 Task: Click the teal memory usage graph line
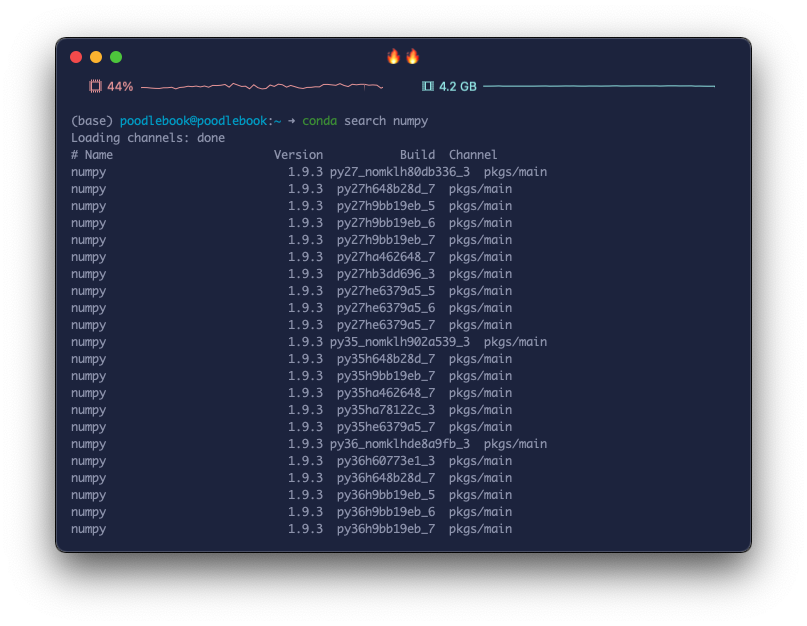point(599,86)
